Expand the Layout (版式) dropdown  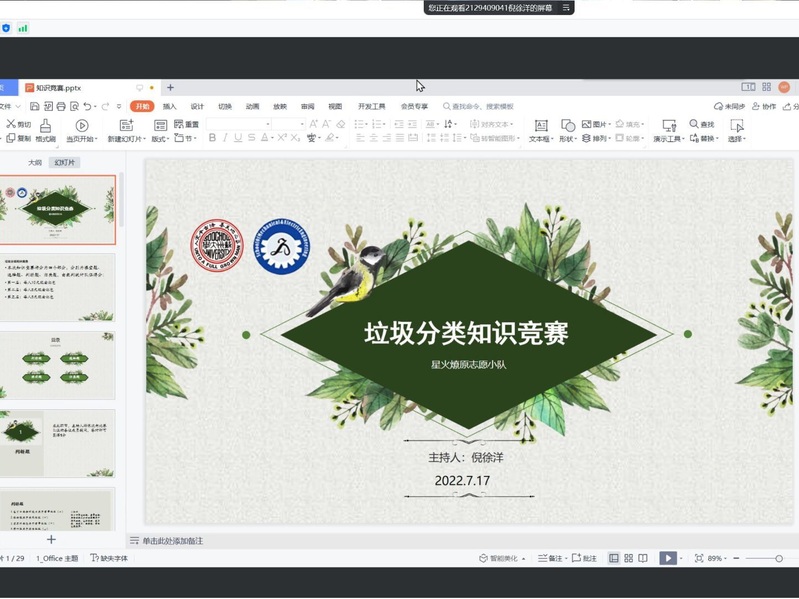click(x=160, y=139)
